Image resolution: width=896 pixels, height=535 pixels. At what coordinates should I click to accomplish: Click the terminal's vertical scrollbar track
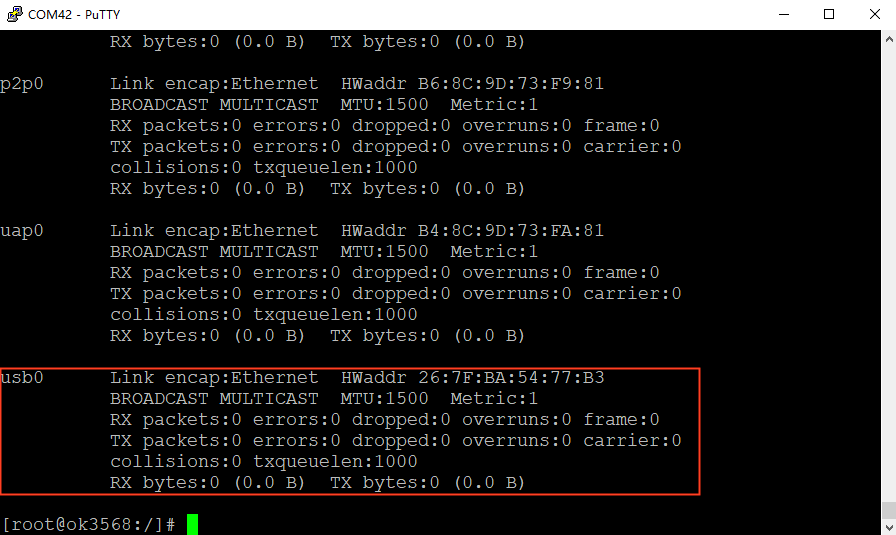click(x=887, y=280)
